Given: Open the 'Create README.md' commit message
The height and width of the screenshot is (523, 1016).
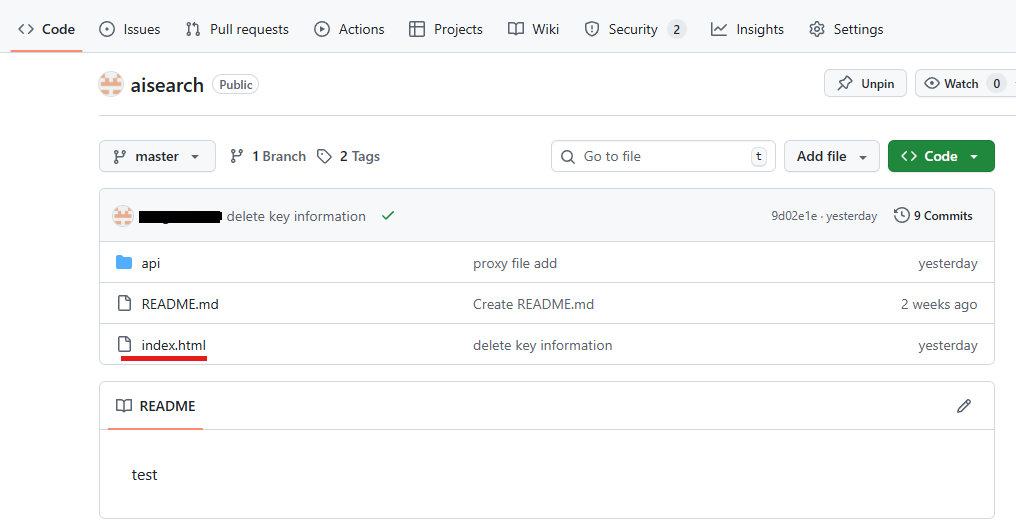Looking at the screenshot, I should coord(533,304).
